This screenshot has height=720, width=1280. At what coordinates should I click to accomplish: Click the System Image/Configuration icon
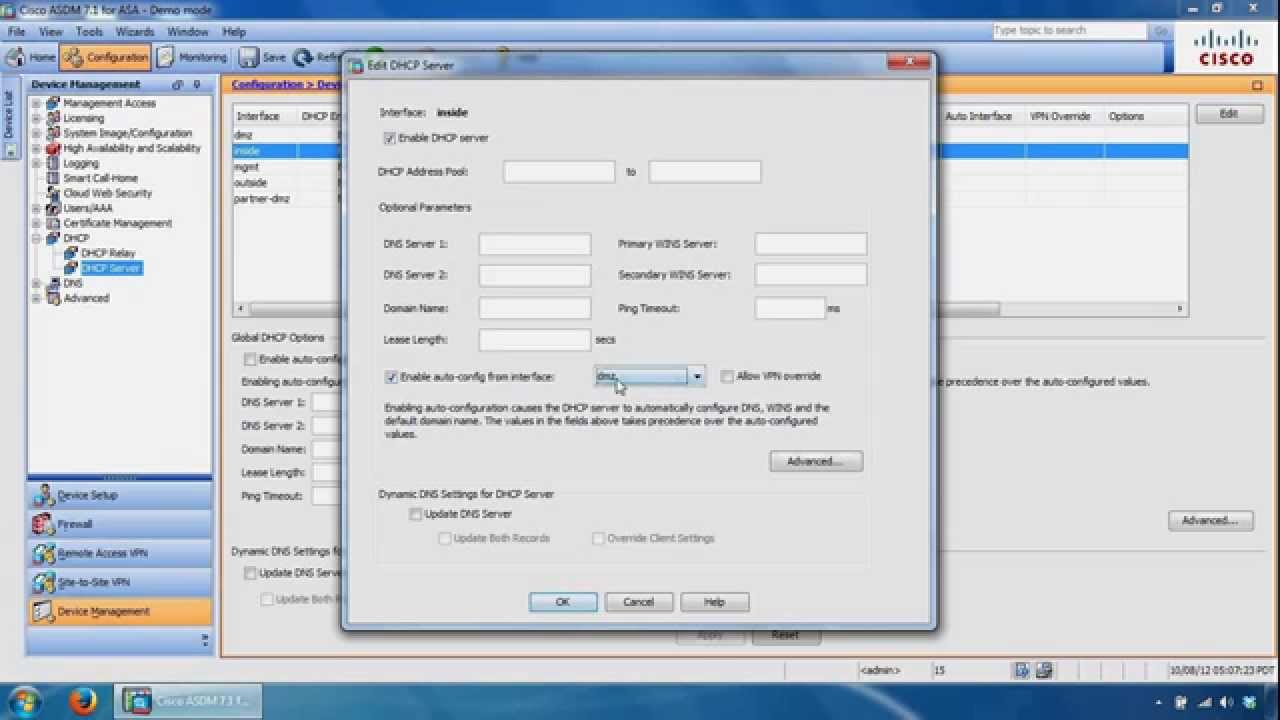(54, 133)
